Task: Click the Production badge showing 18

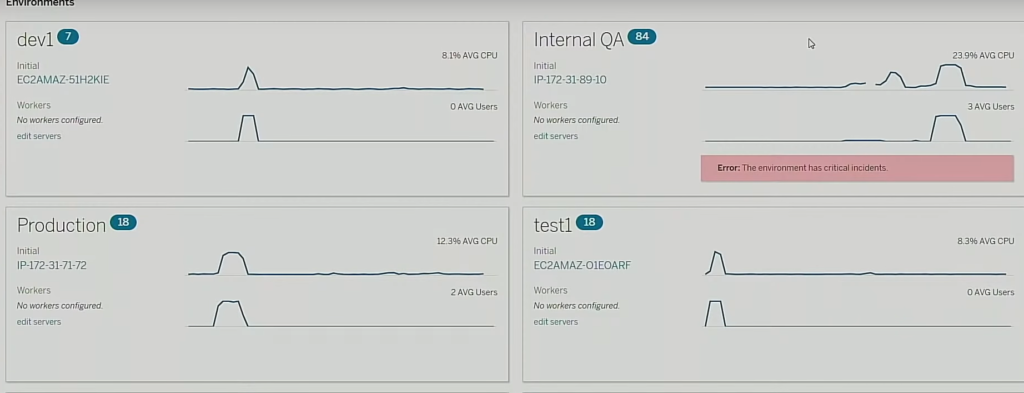Action: point(123,223)
